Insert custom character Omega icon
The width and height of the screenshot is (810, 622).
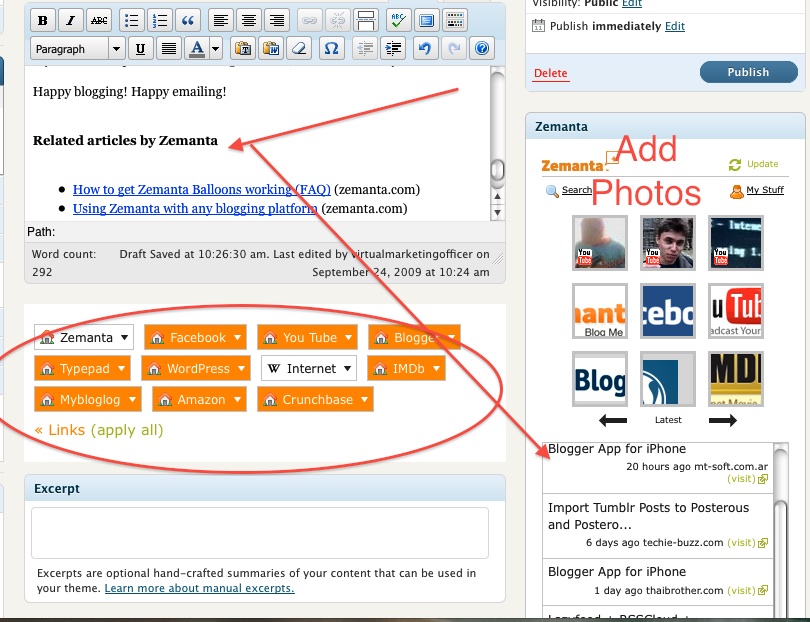click(x=332, y=49)
